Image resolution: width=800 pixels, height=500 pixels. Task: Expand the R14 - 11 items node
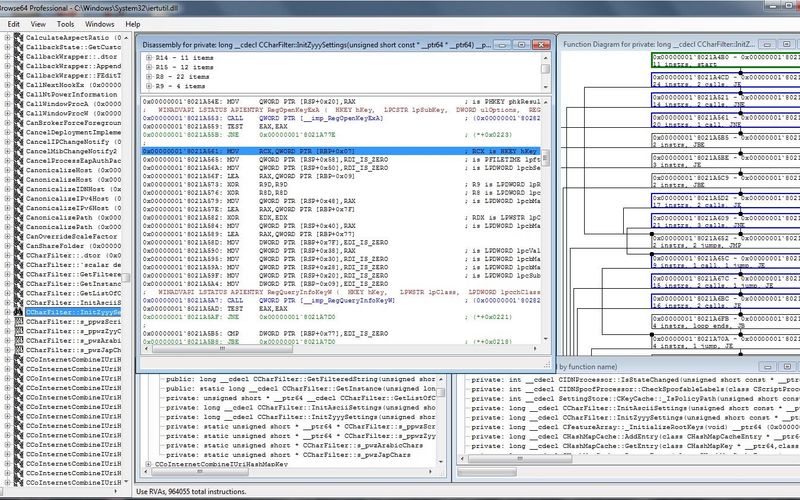click(147, 59)
